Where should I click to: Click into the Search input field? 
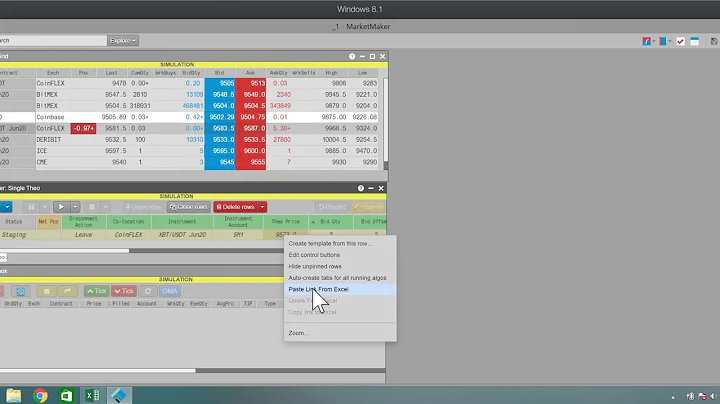(x=53, y=40)
